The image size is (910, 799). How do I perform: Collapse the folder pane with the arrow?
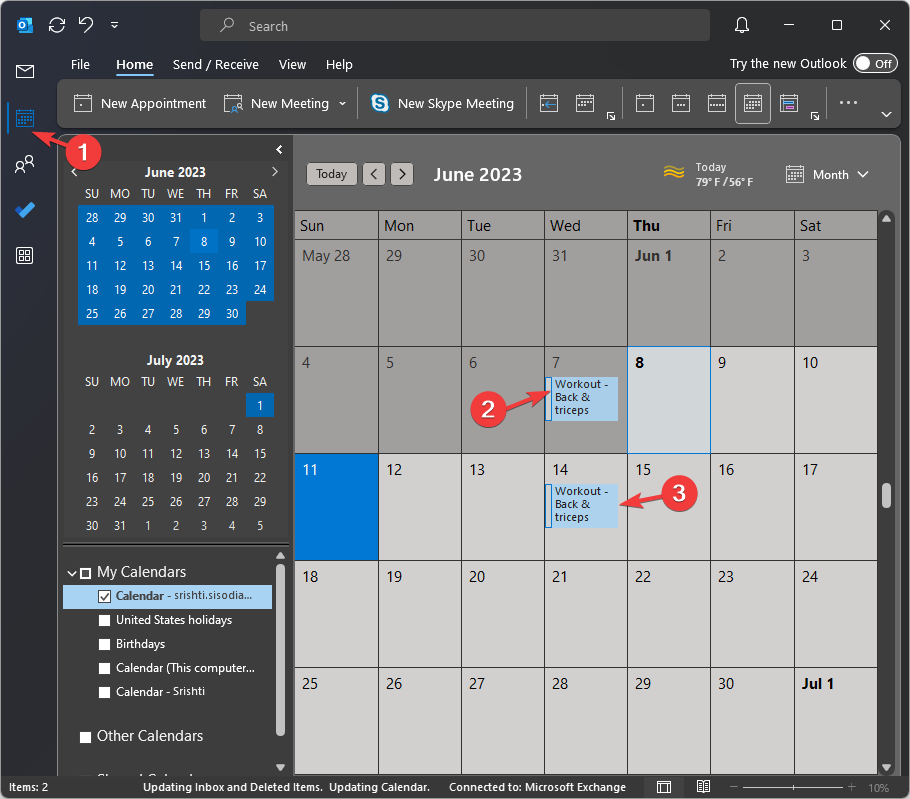coord(279,149)
